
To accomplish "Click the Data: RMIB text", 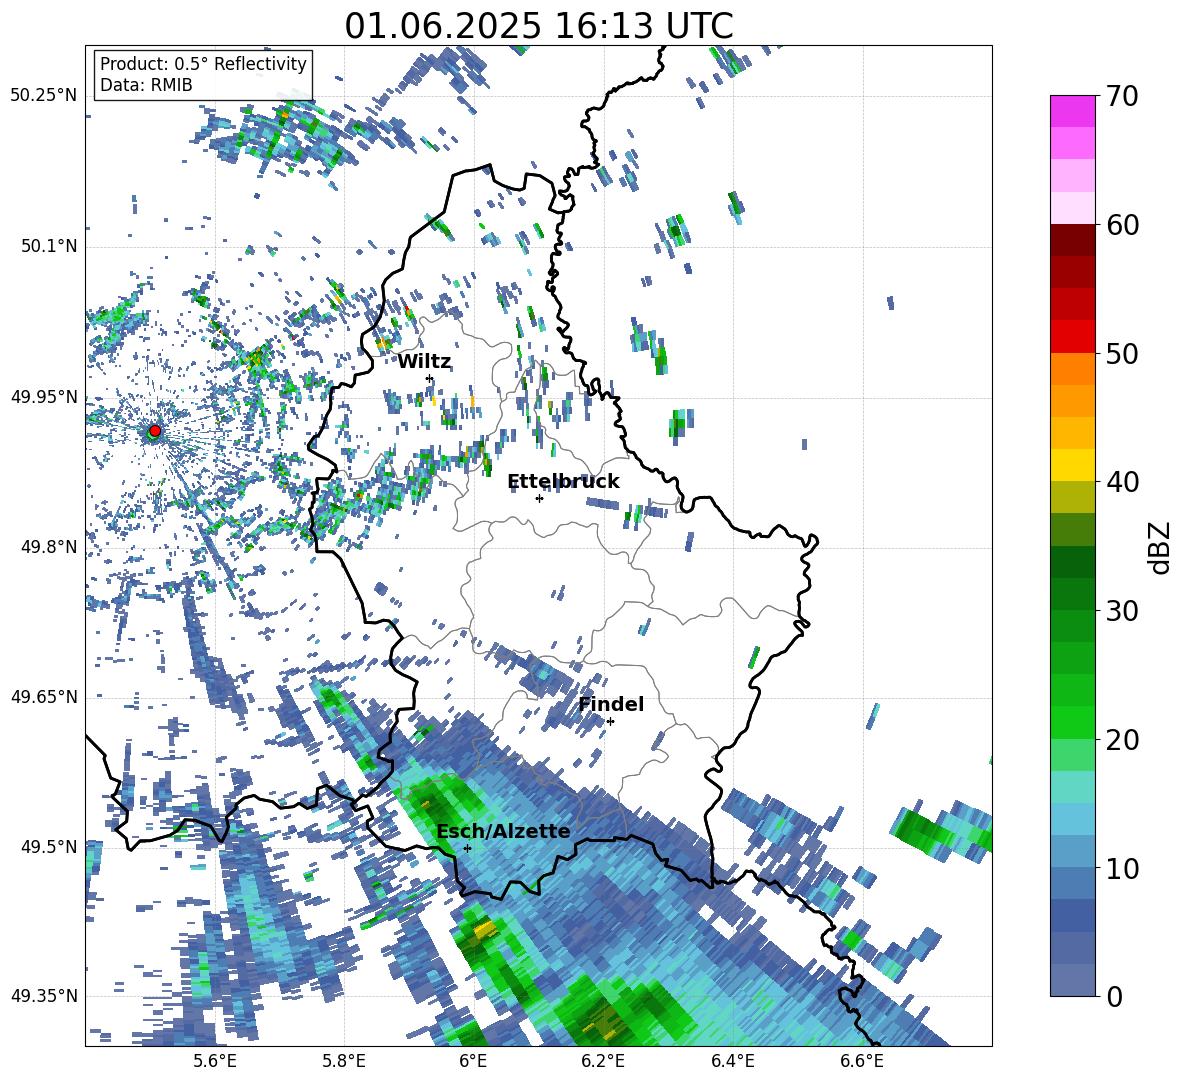I will coord(146,85).
